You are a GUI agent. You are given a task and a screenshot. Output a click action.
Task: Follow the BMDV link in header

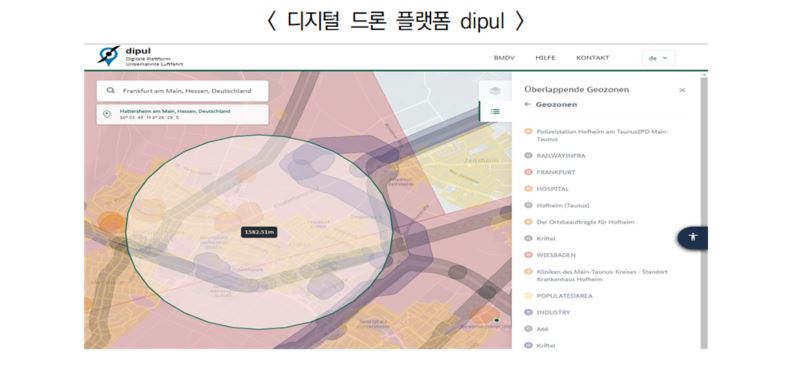tap(504, 58)
